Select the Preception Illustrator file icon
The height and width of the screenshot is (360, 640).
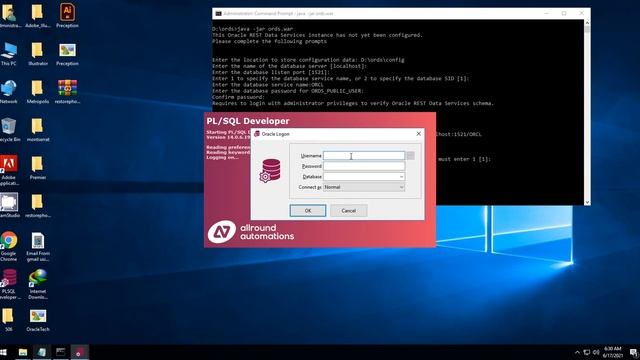(67, 16)
